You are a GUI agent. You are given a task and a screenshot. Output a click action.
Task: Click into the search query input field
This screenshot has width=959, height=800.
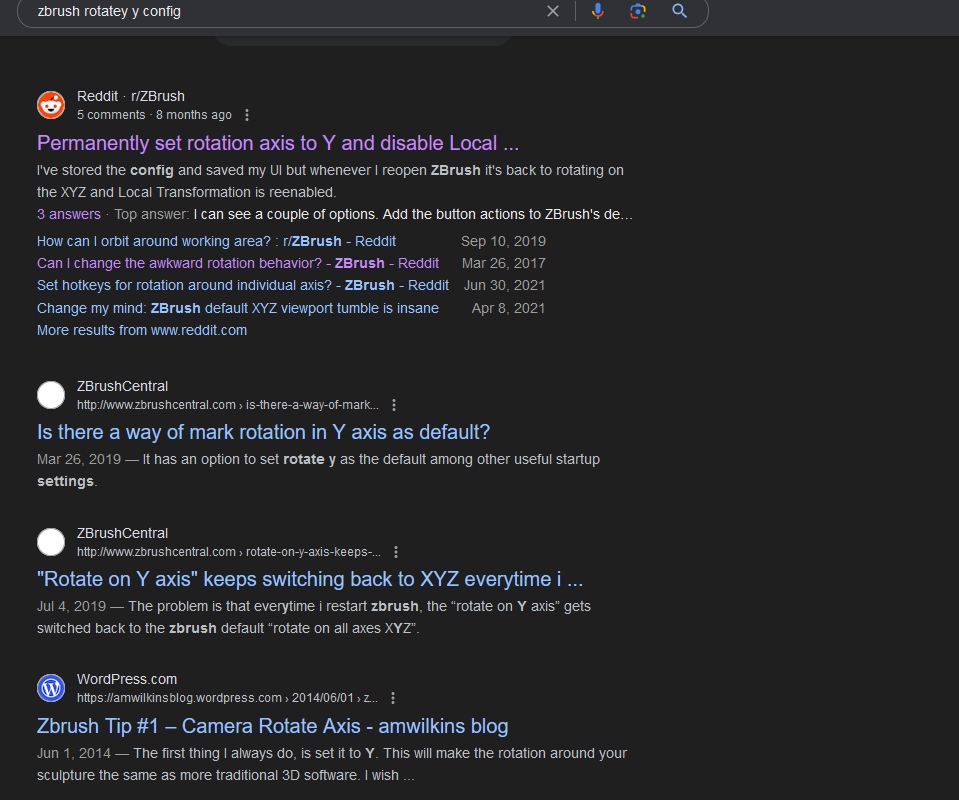coord(280,11)
